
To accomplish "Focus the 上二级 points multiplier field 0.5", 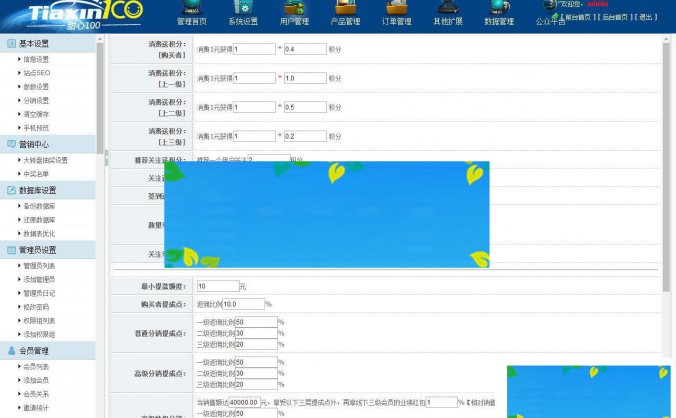I will pyautogui.click(x=305, y=107).
